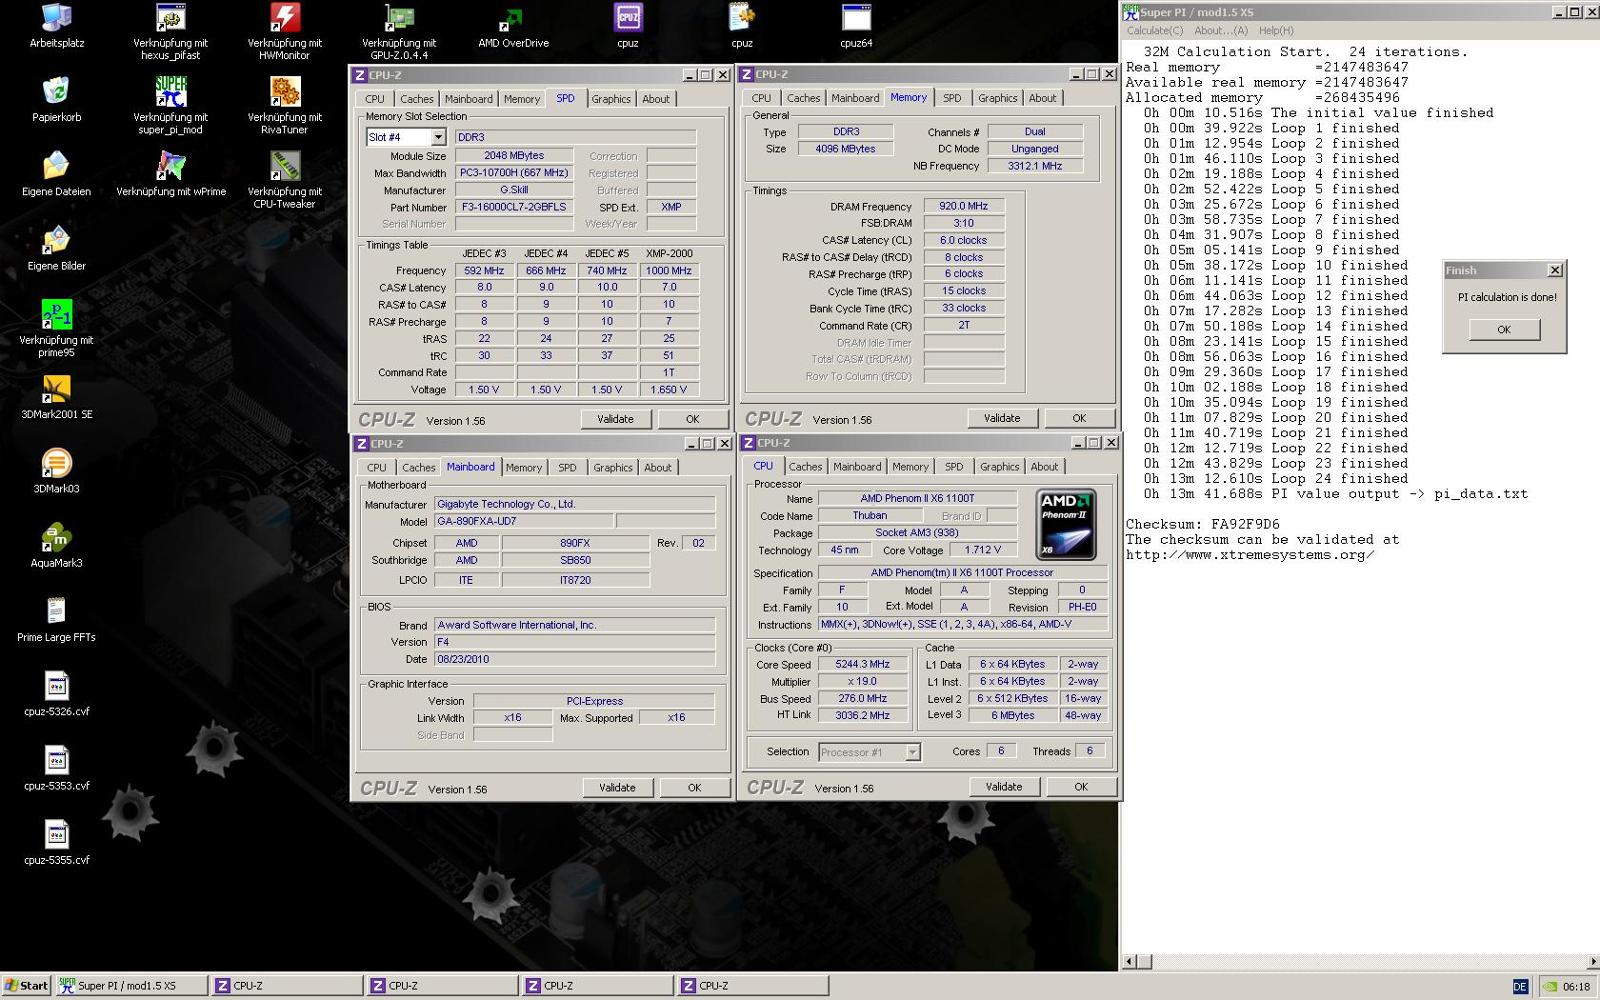
Task: Click the green tray icon next to clock
Action: tap(1550, 986)
